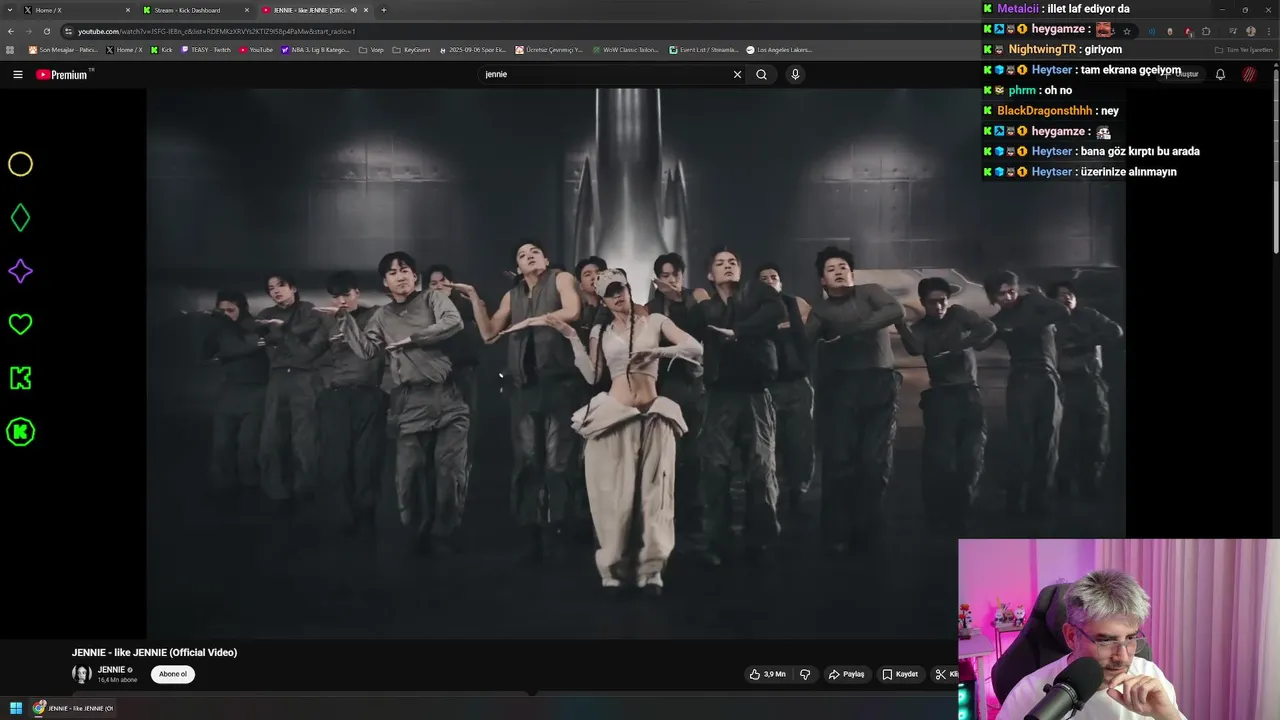The image size is (1280, 720).
Task: Open the 2025-09-06 Spor bookmark
Action: (473, 49)
